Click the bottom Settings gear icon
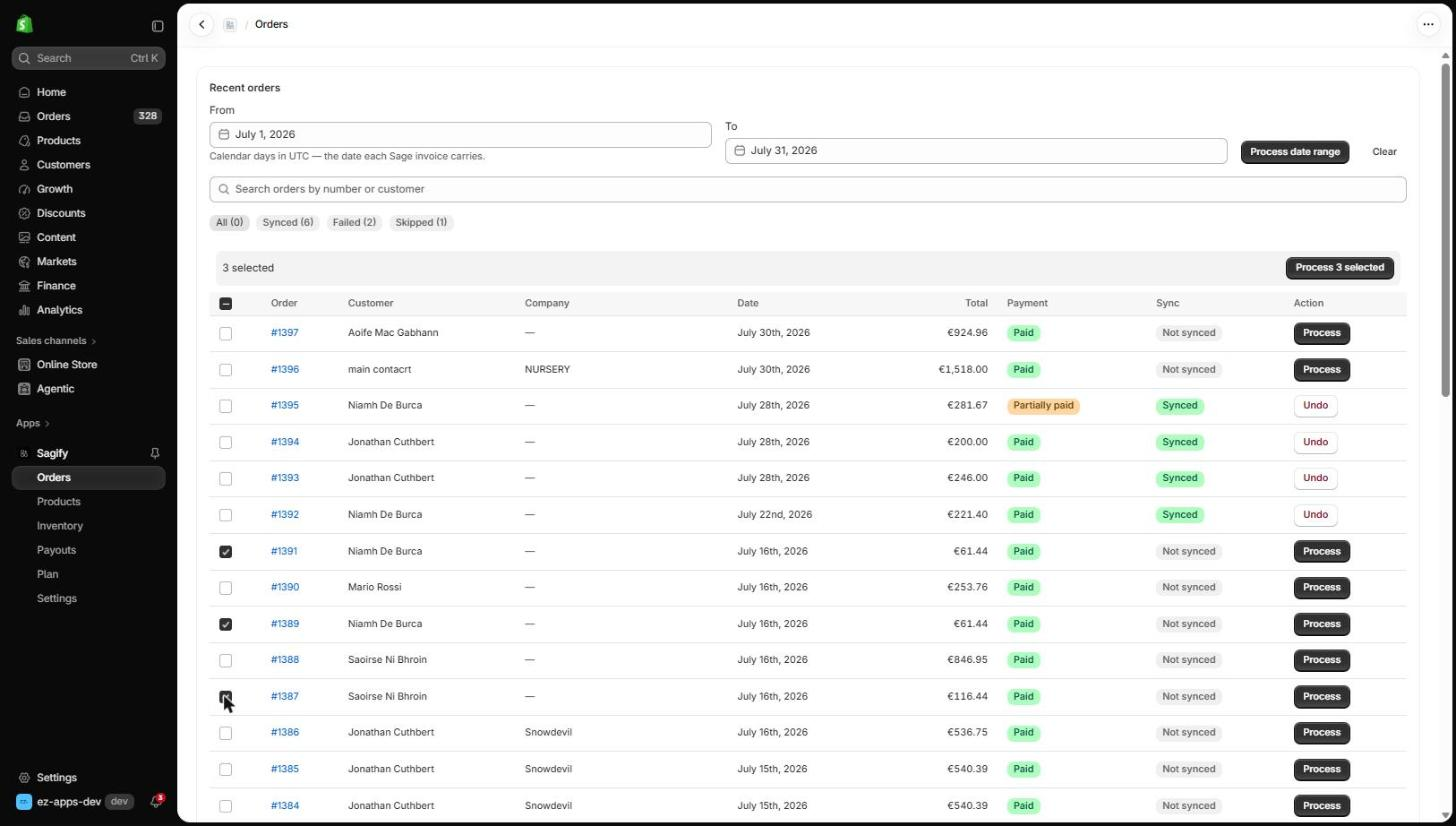 25,778
